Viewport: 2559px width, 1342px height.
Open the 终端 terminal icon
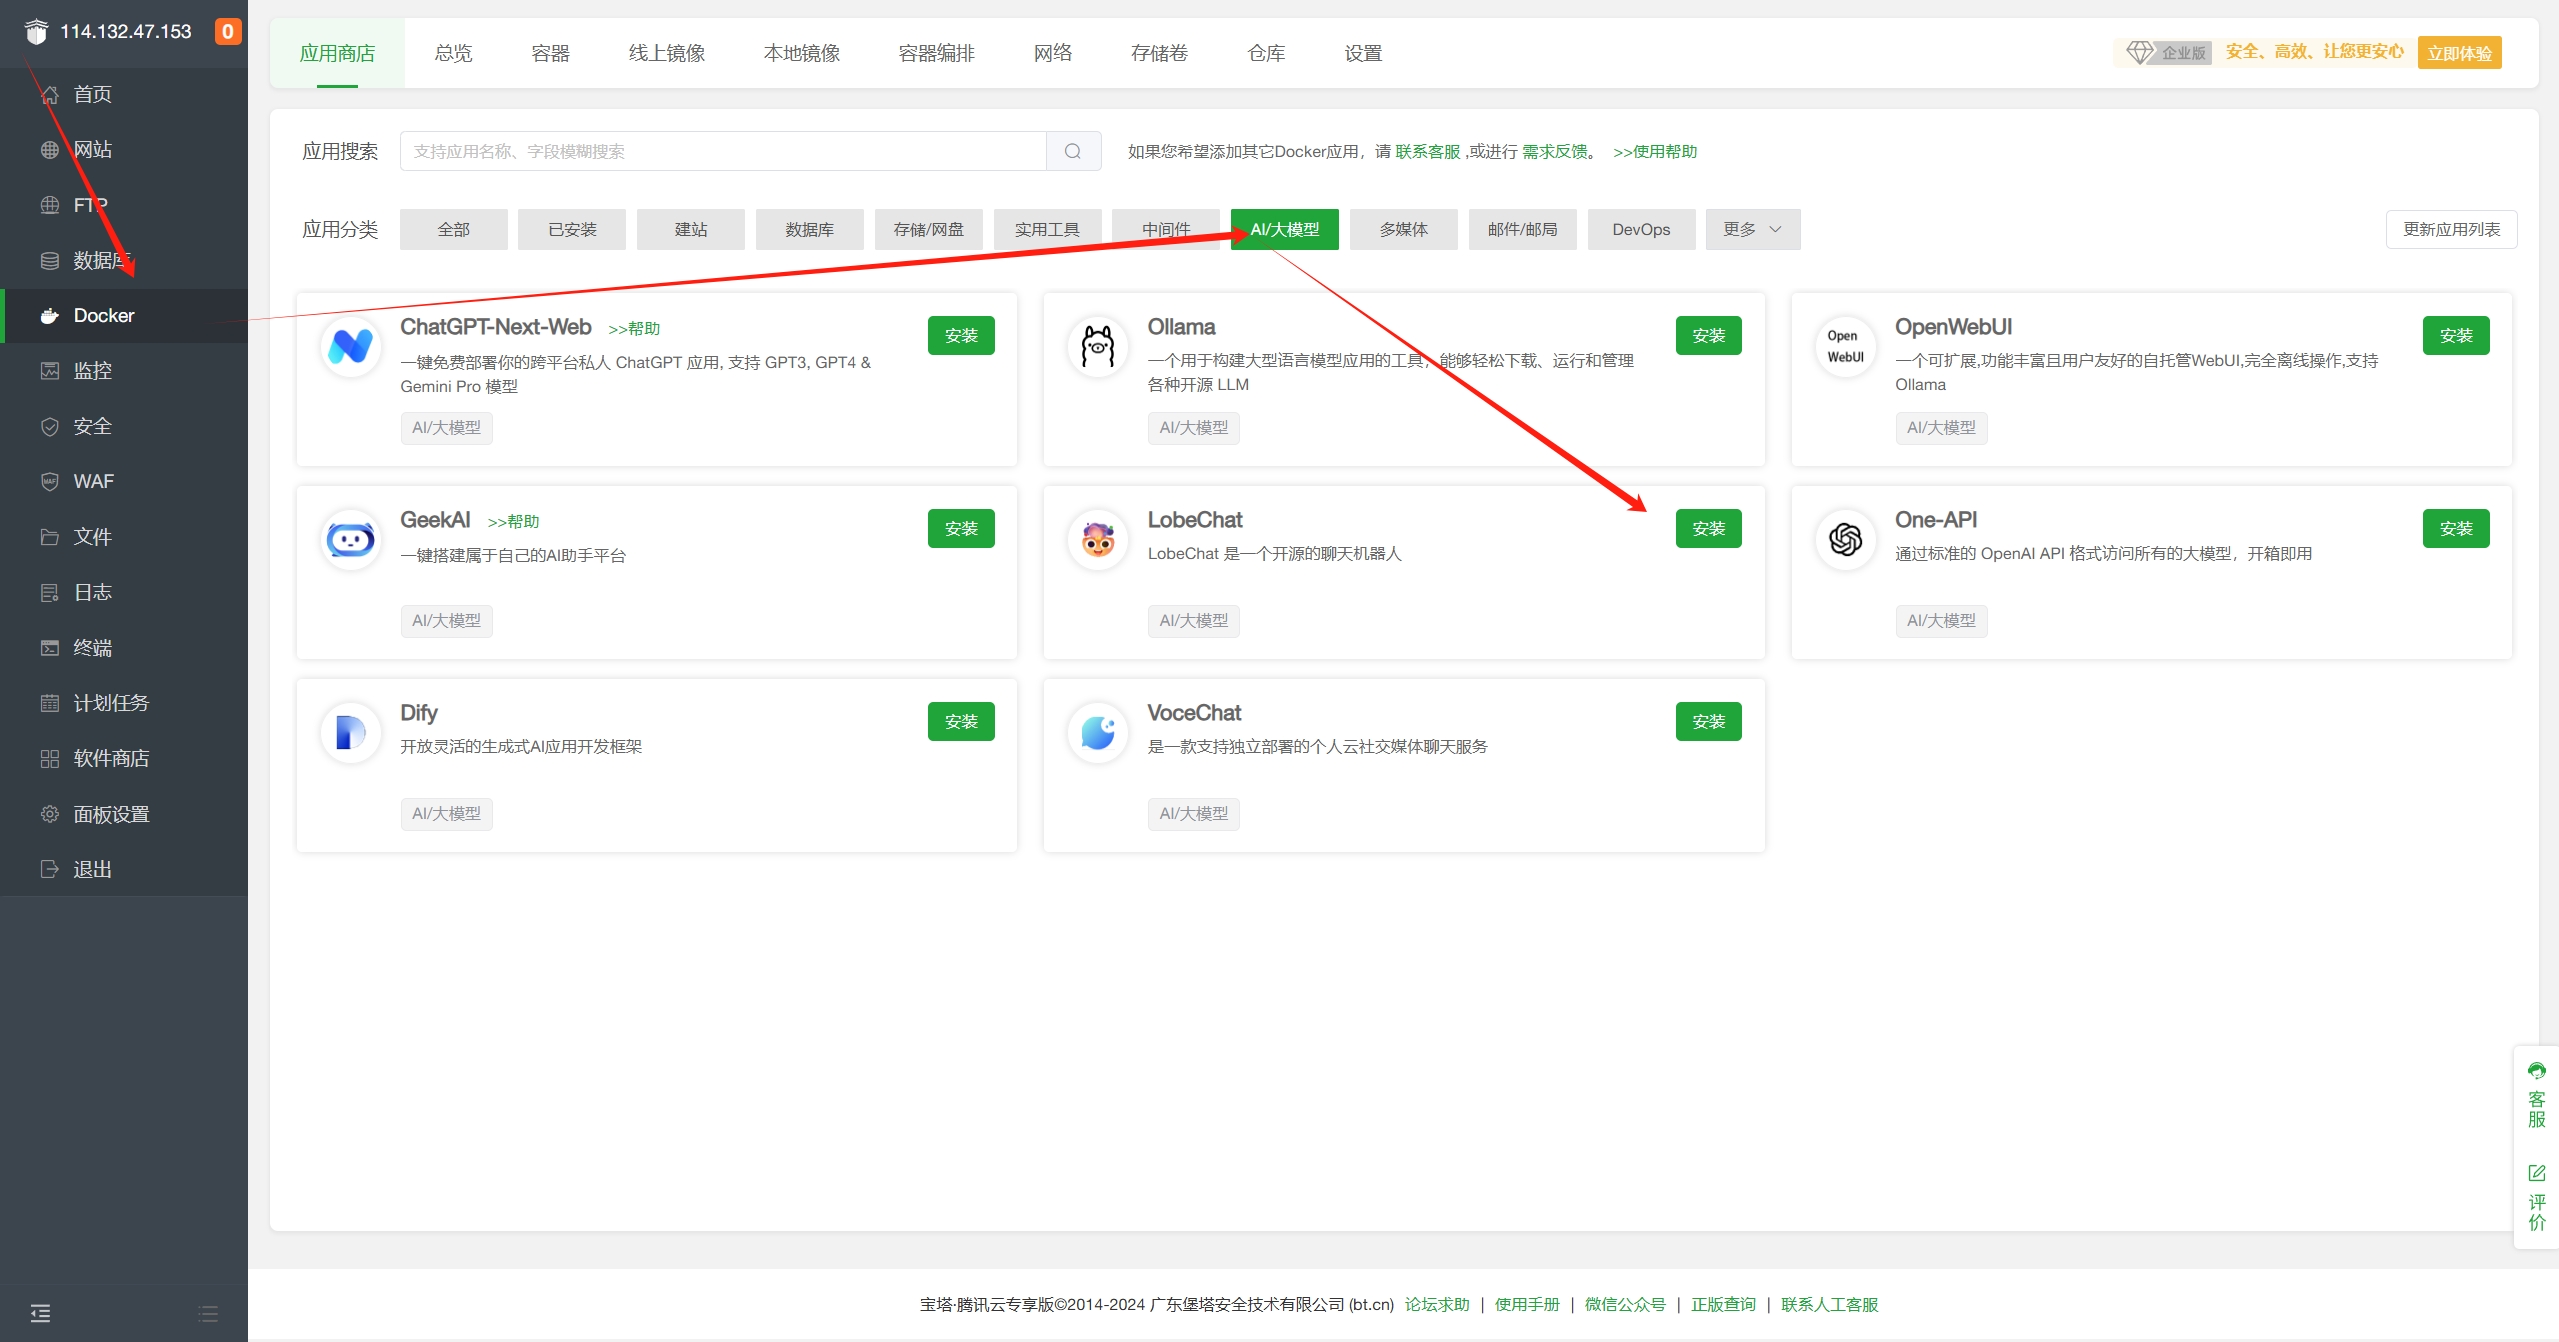49,648
